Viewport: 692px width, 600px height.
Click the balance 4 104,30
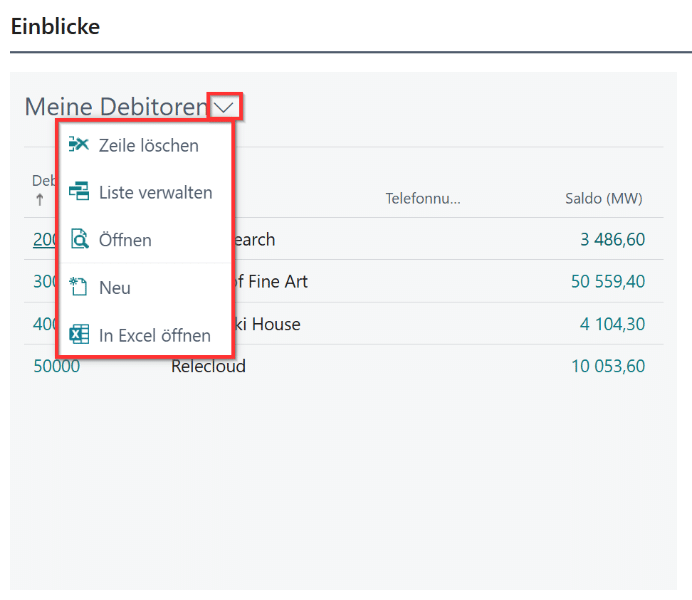612,324
